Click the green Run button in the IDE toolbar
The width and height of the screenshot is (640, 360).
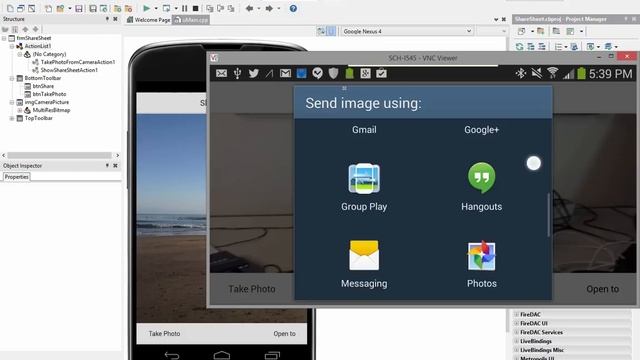point(146,8)
